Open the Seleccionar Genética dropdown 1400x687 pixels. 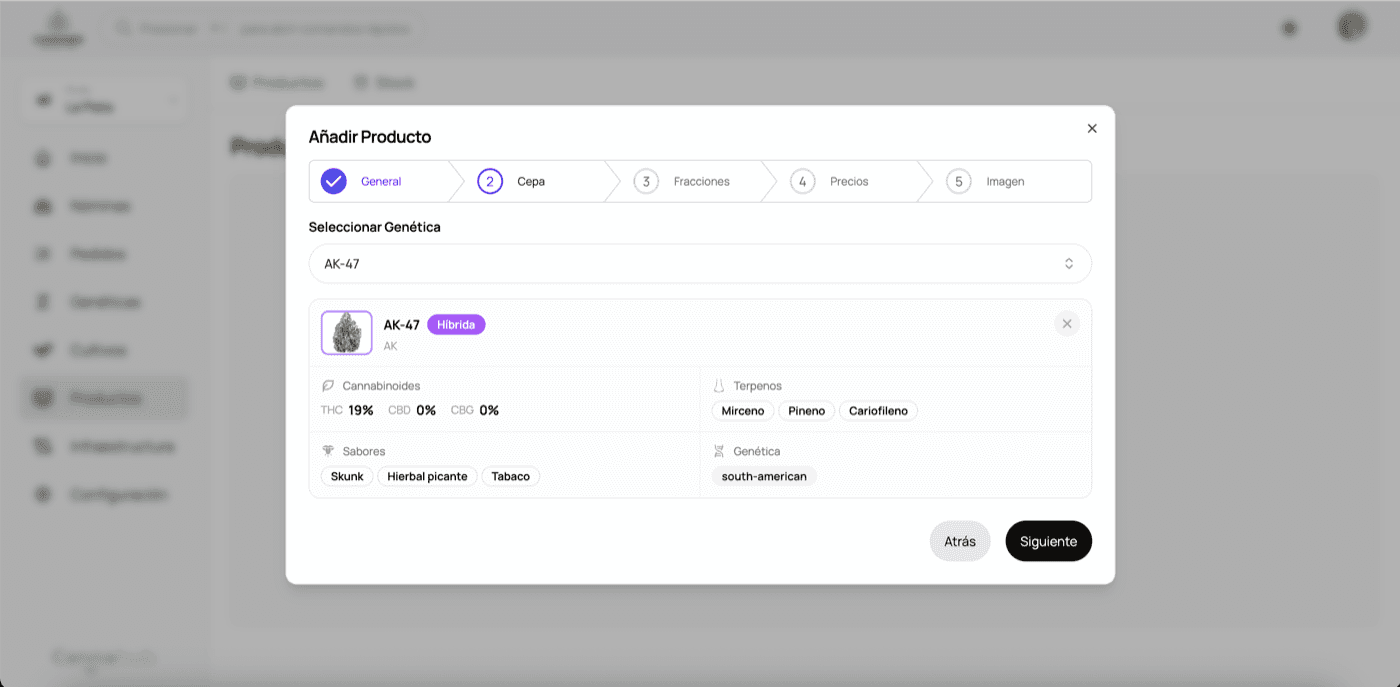(690, 264)
